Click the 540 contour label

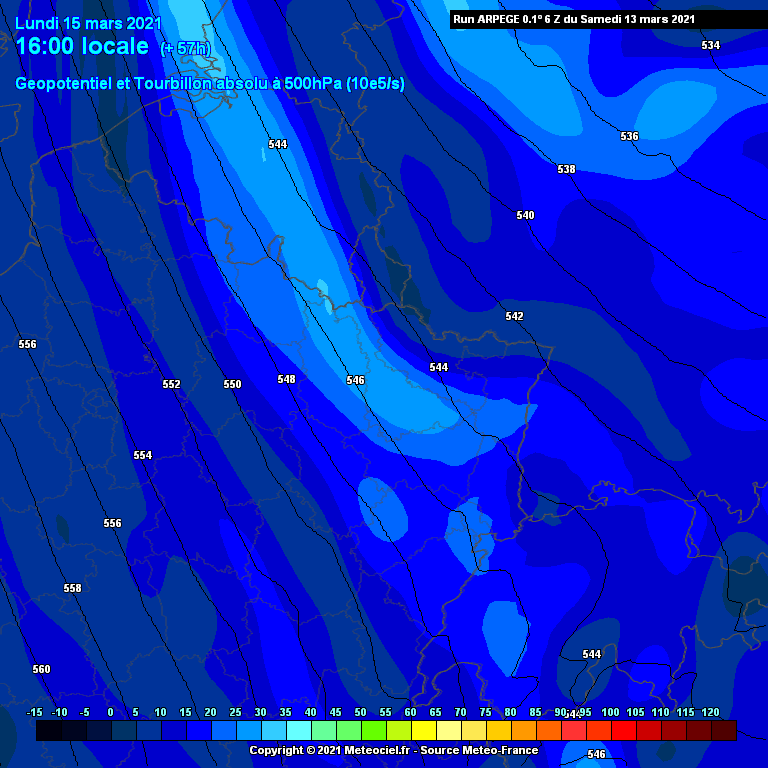525,215
